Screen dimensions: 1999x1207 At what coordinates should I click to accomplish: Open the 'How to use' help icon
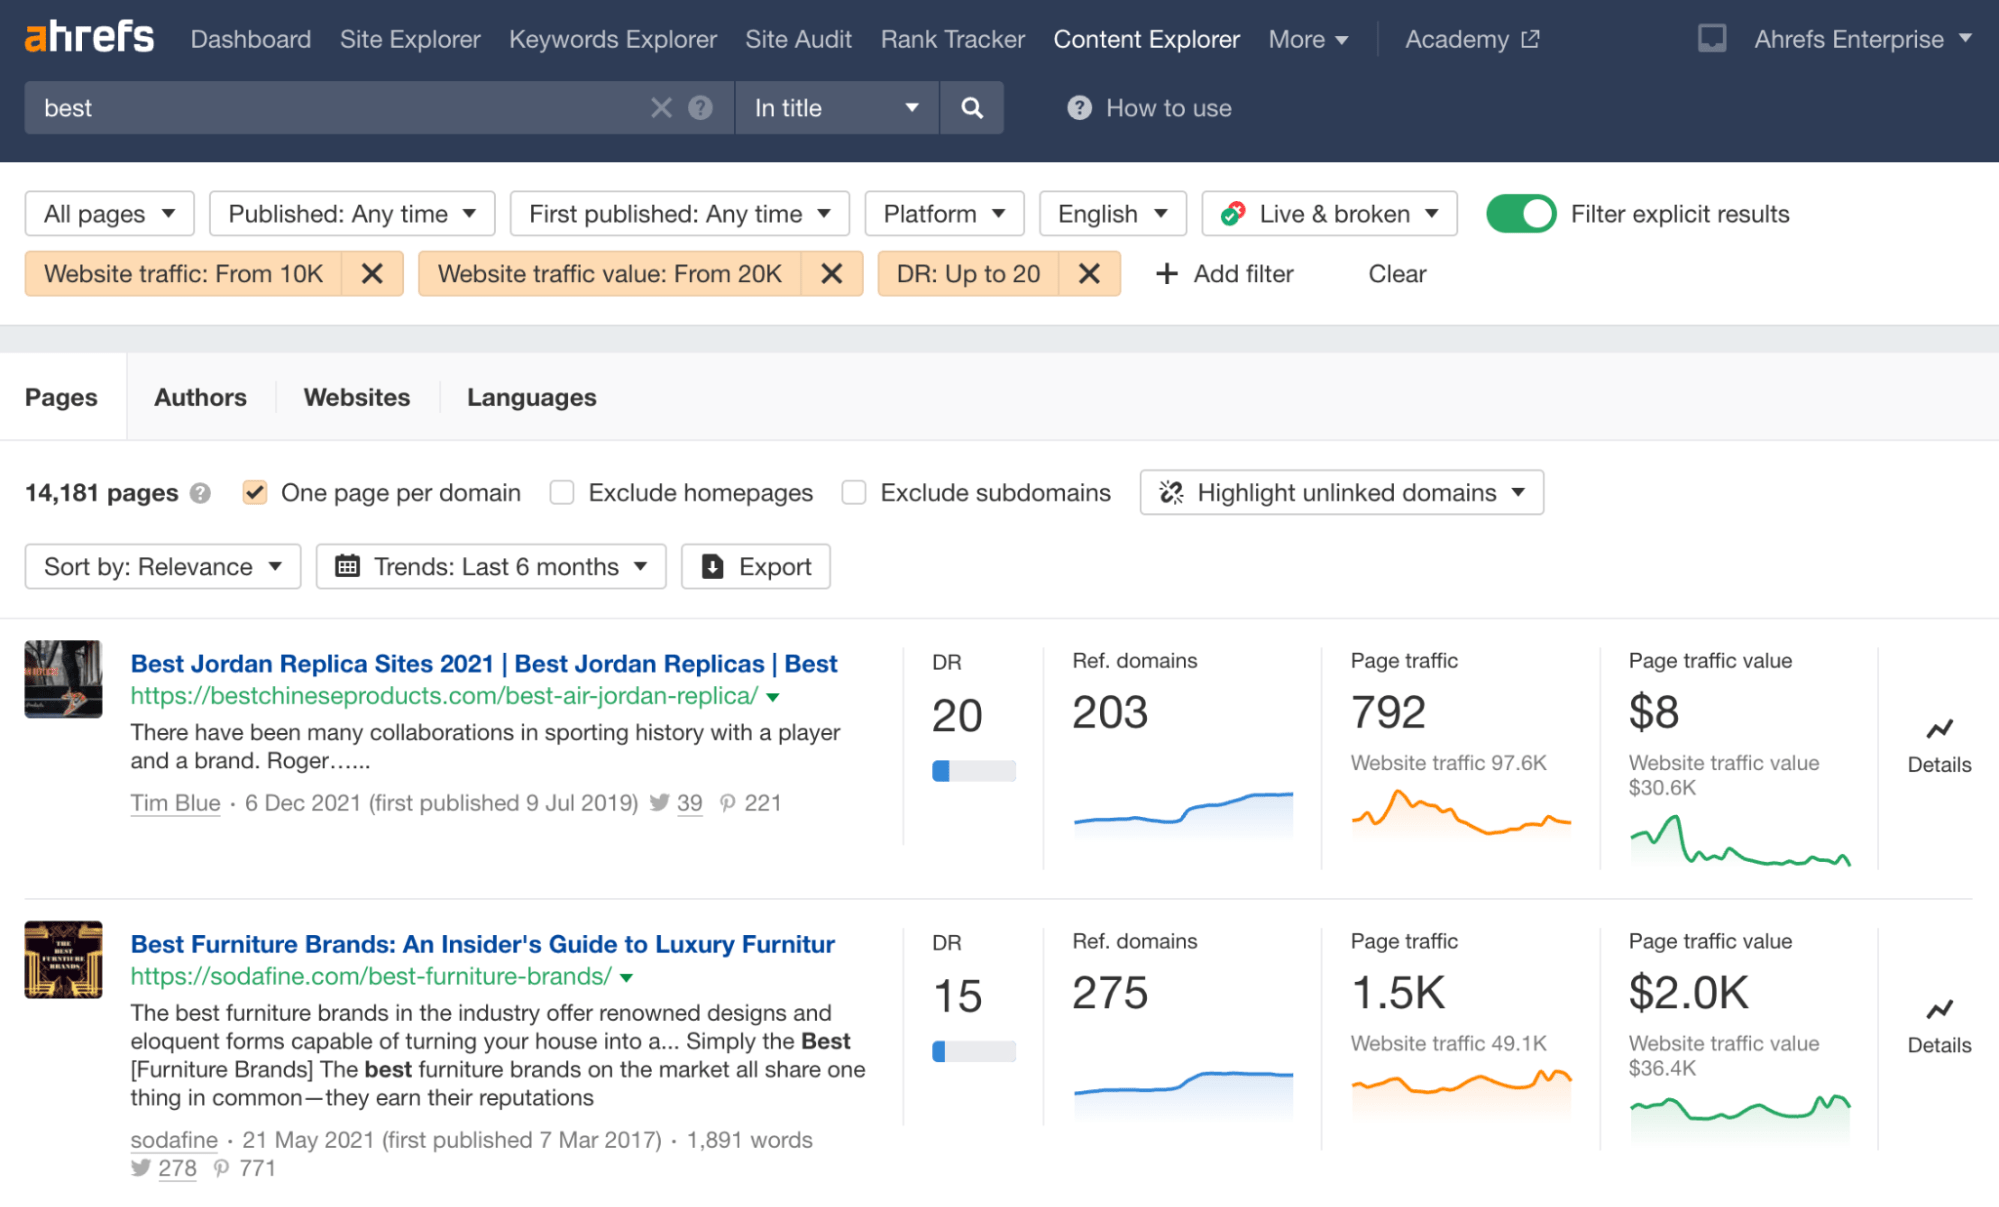coord(1079,107)
